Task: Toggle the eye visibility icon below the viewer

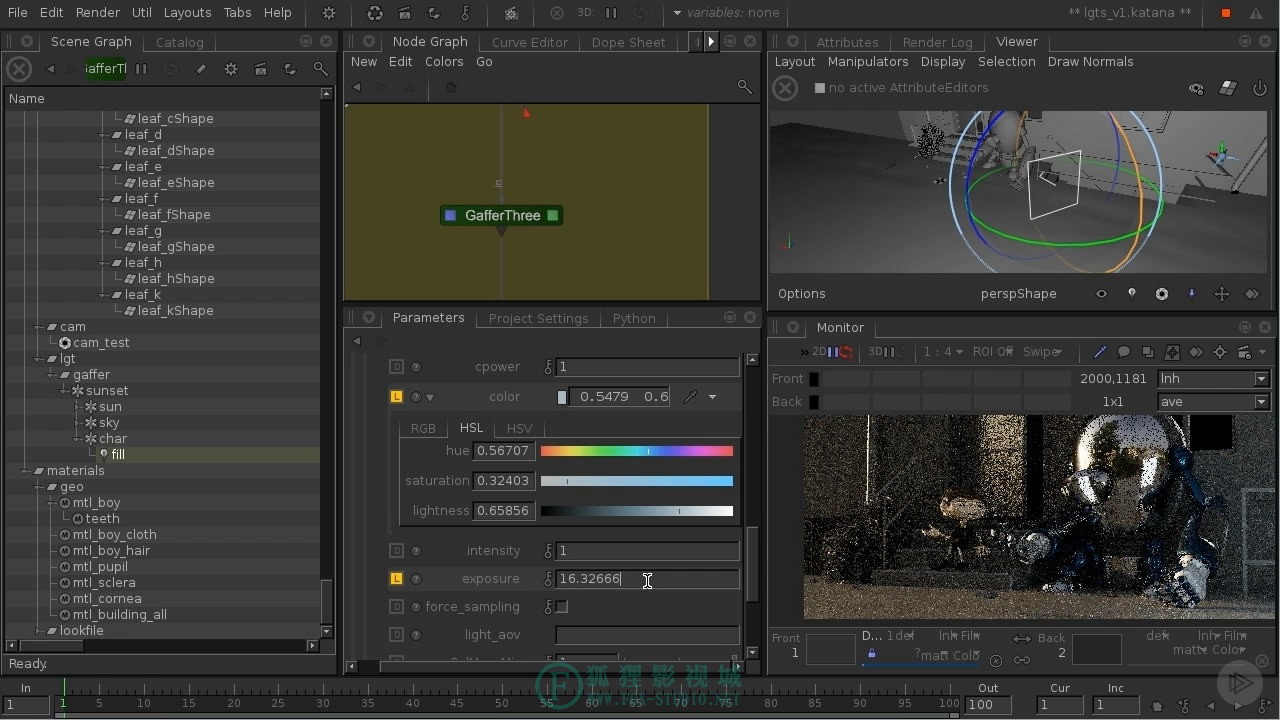Action: pos(1101,294)
